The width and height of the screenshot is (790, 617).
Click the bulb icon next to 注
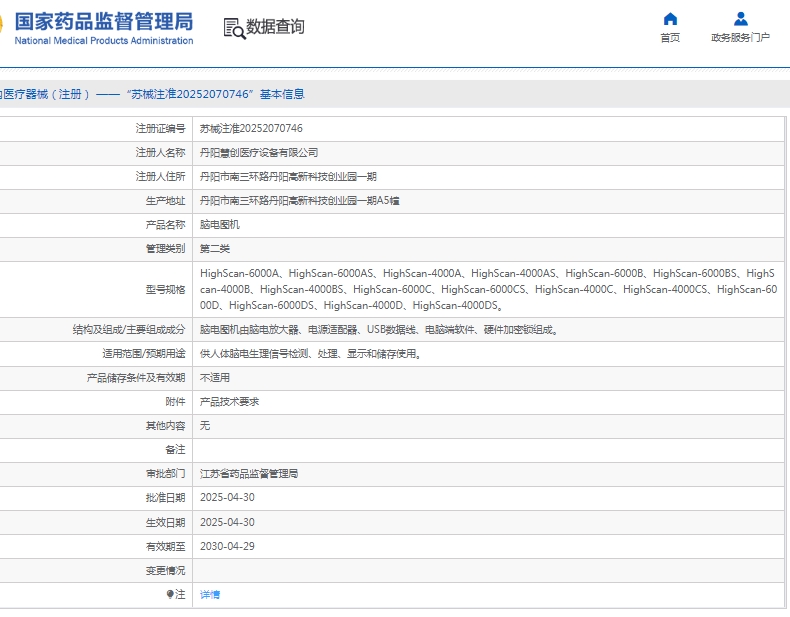coord(170,594)
